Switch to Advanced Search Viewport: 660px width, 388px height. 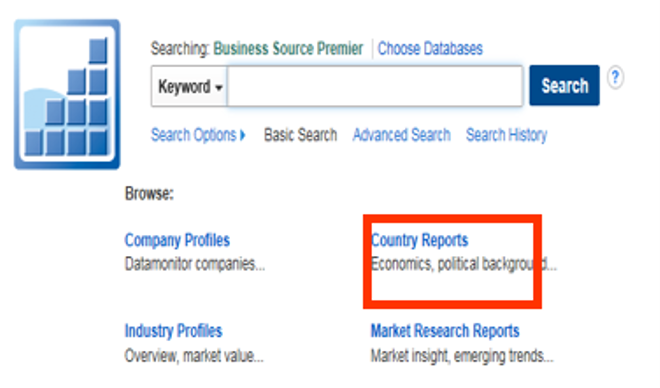click(x=402, y=135)
